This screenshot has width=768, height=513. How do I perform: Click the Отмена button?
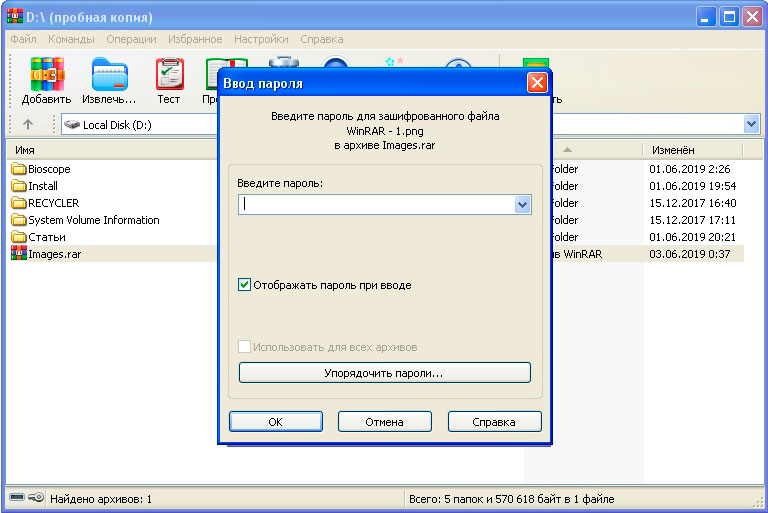pos(384,421)
